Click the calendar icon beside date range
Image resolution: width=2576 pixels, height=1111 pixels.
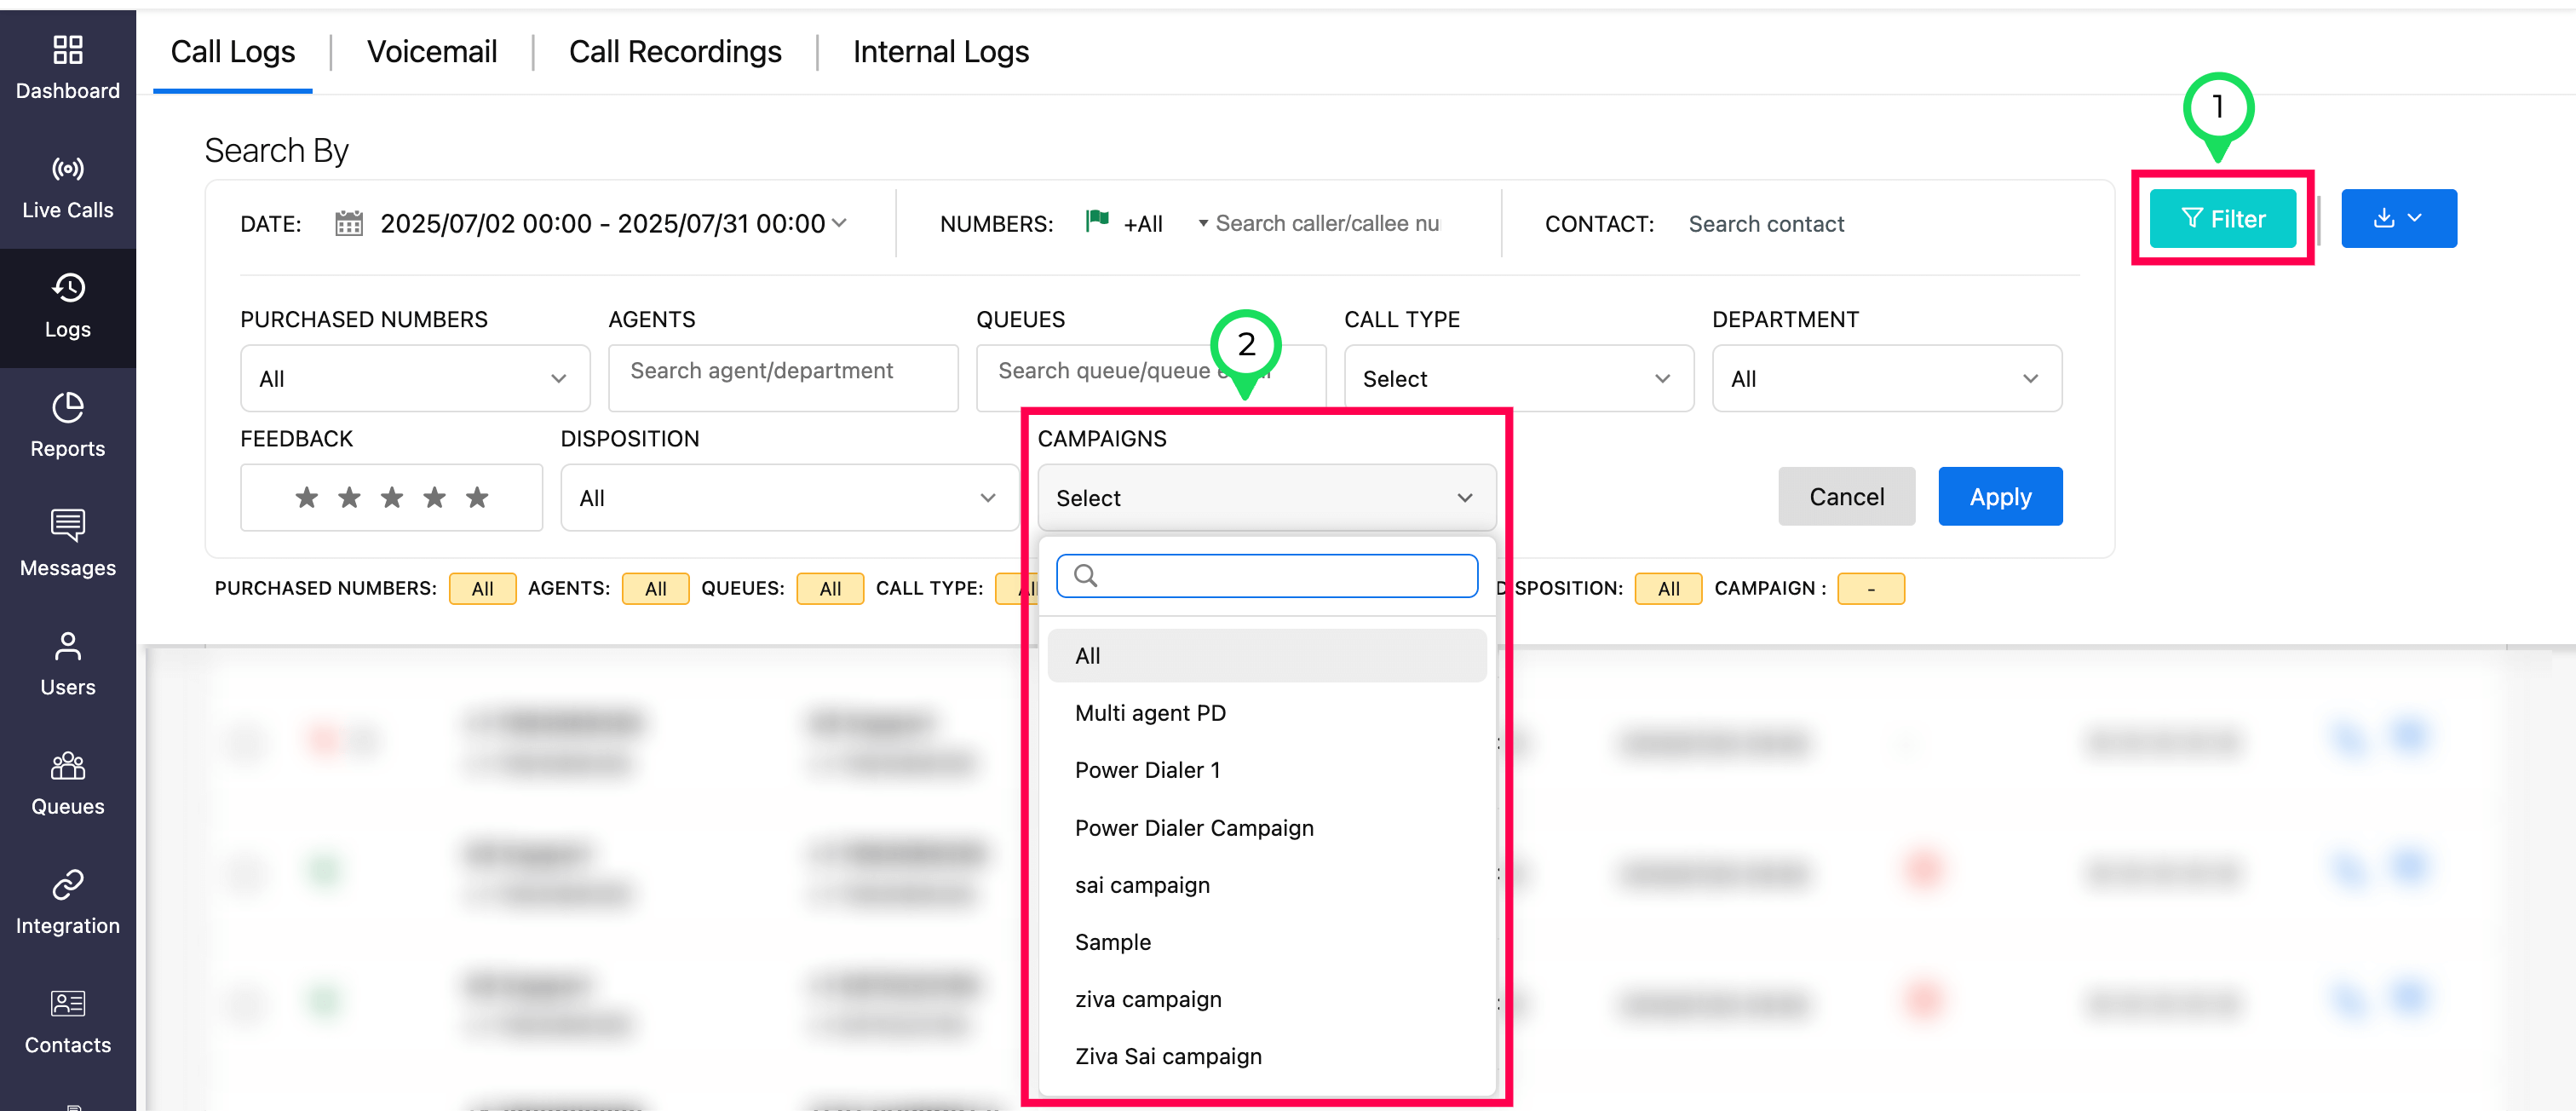click(x=348, y=223)
